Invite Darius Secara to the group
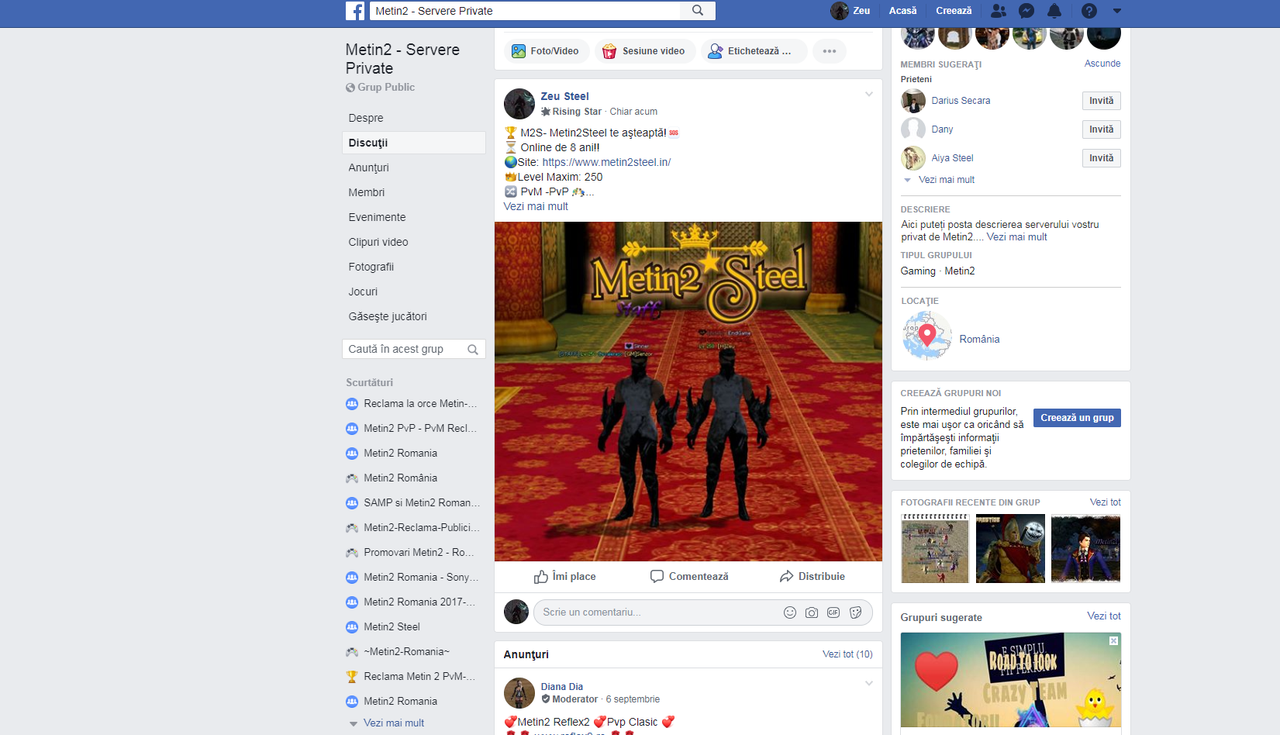The image size is (1280, 735). 1101,101
